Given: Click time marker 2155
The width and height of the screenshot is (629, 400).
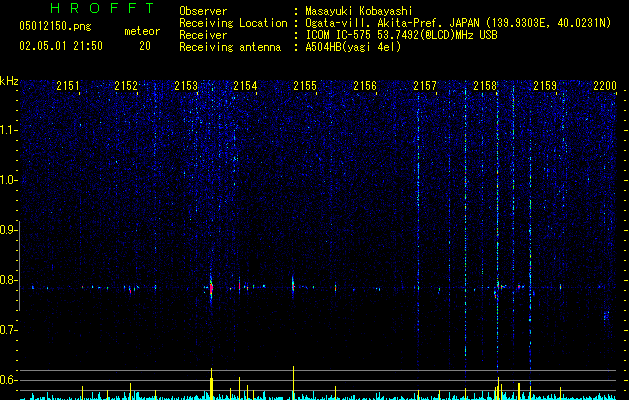Looking at the screenshot, I should click(x=305, y=86).
